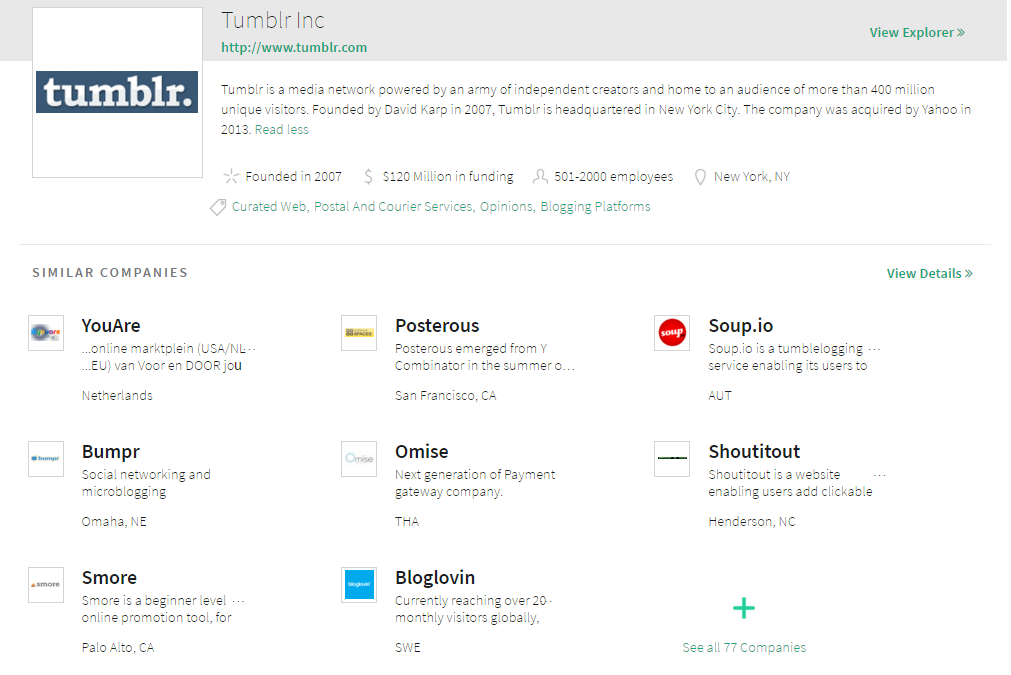Collapse the description with Read less

282,130
